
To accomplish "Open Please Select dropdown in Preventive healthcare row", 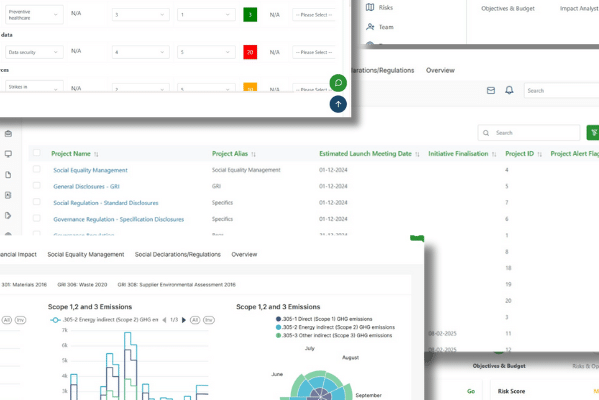I will click(x=314, y=15).
